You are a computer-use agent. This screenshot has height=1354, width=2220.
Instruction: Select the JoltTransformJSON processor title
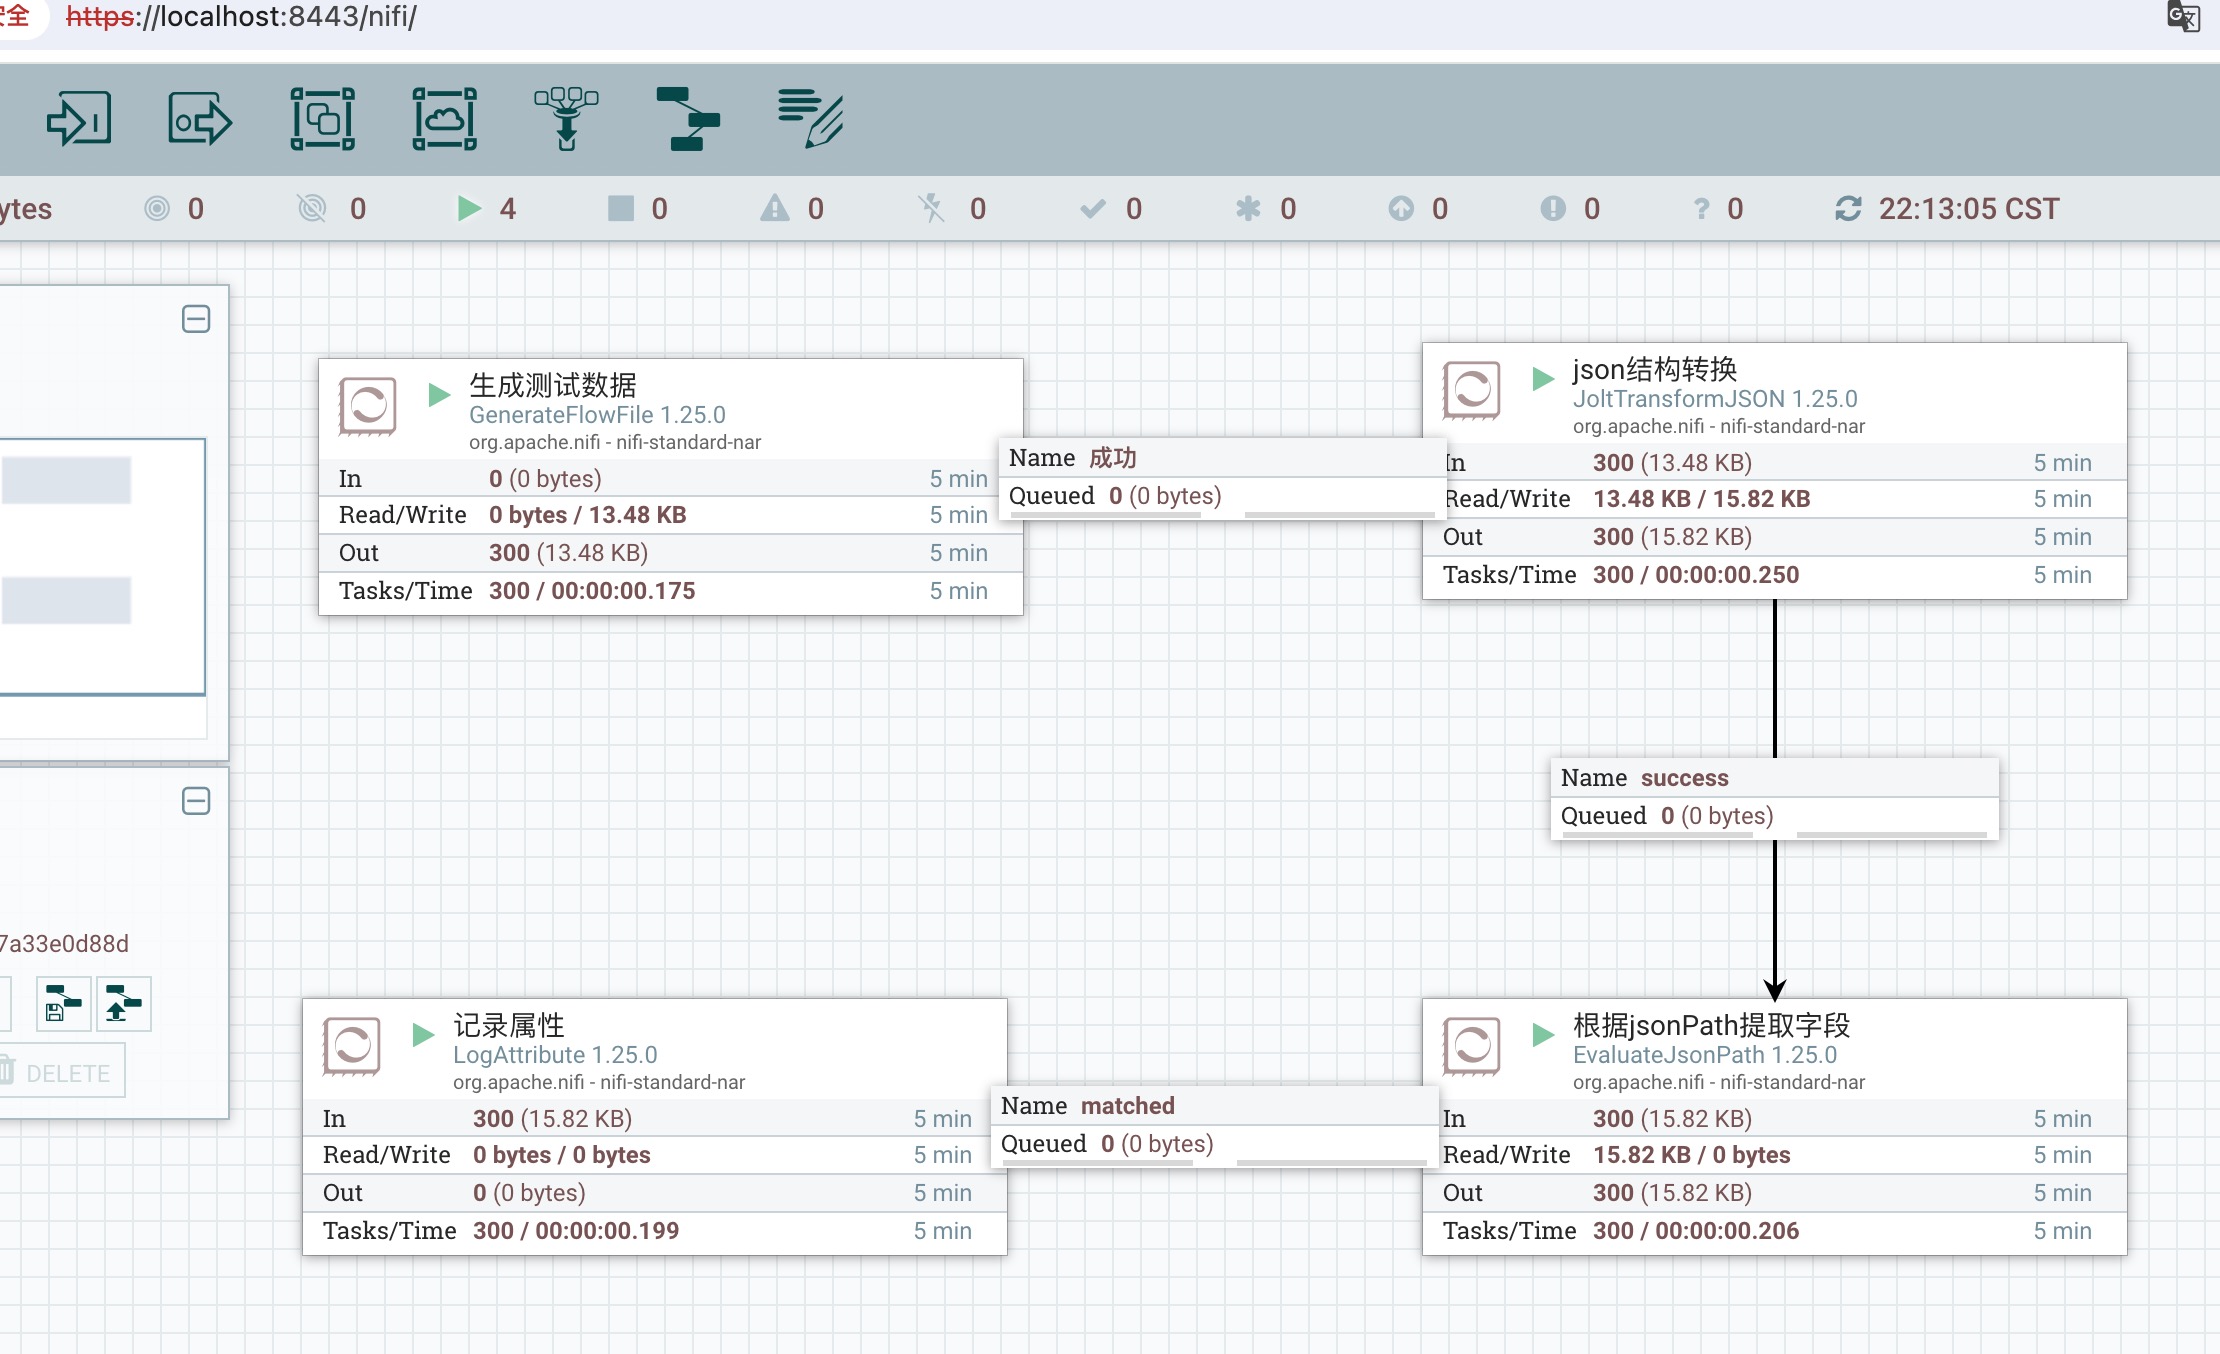[x=1654, y=369]
